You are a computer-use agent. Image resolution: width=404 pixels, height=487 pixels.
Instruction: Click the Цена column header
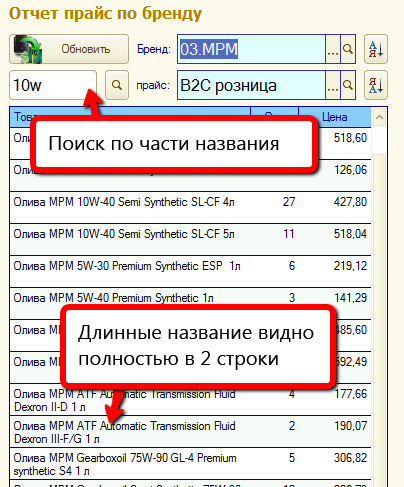[335, 117]
